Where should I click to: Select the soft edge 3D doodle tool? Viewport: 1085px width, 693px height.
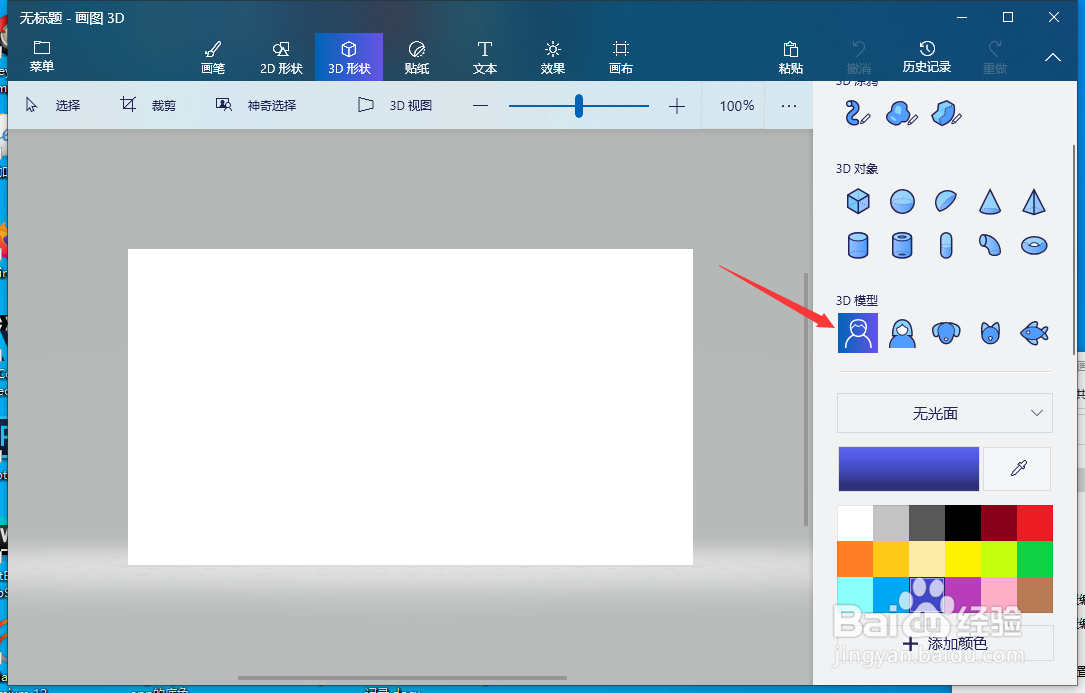tap(902, 113)
